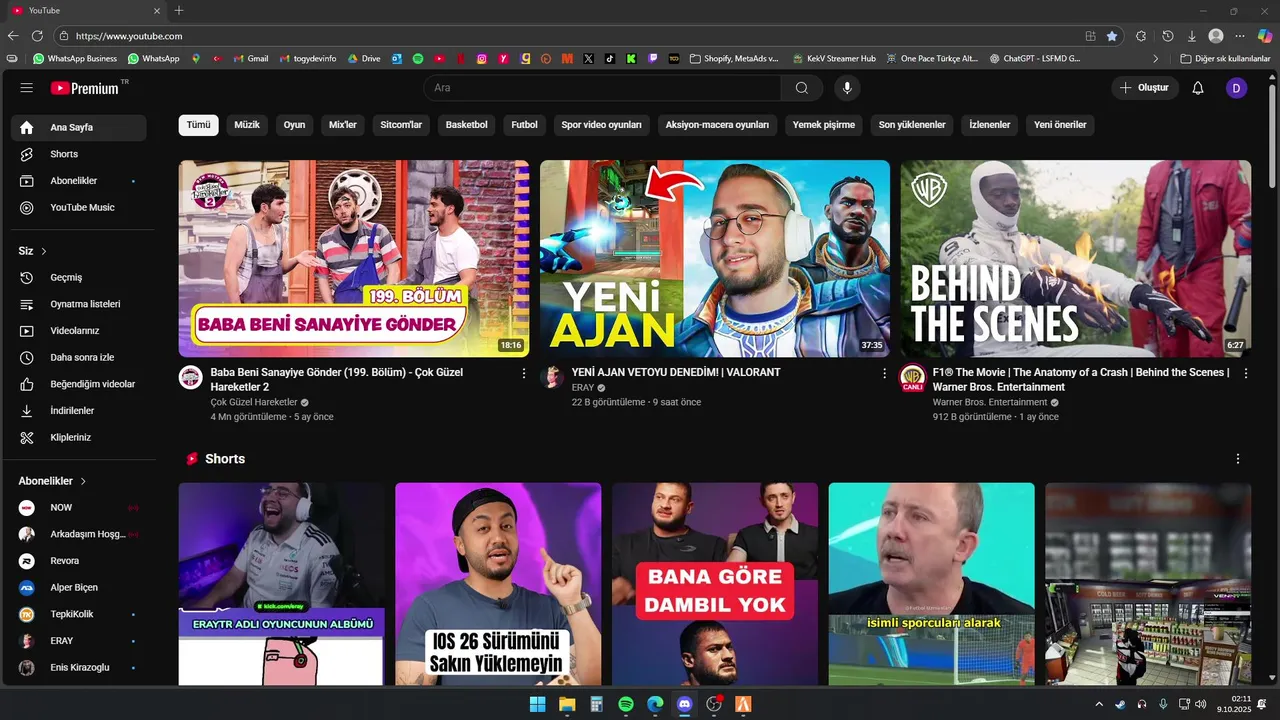Select the Oyun filter chip
Image resolution: width=1280 pixels, height=720 pixels.
[x=294, y=125]
